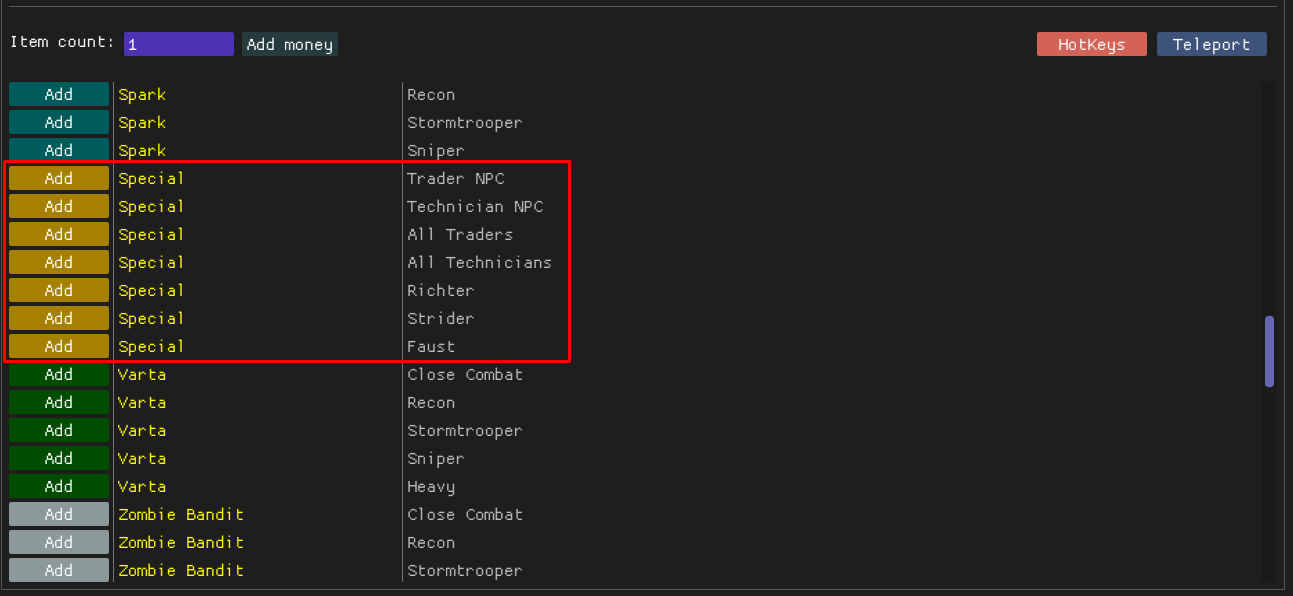Add Varta Close Combat unit
The width and height of the screenshot is (1293, 596).
[x=59, y=375]
